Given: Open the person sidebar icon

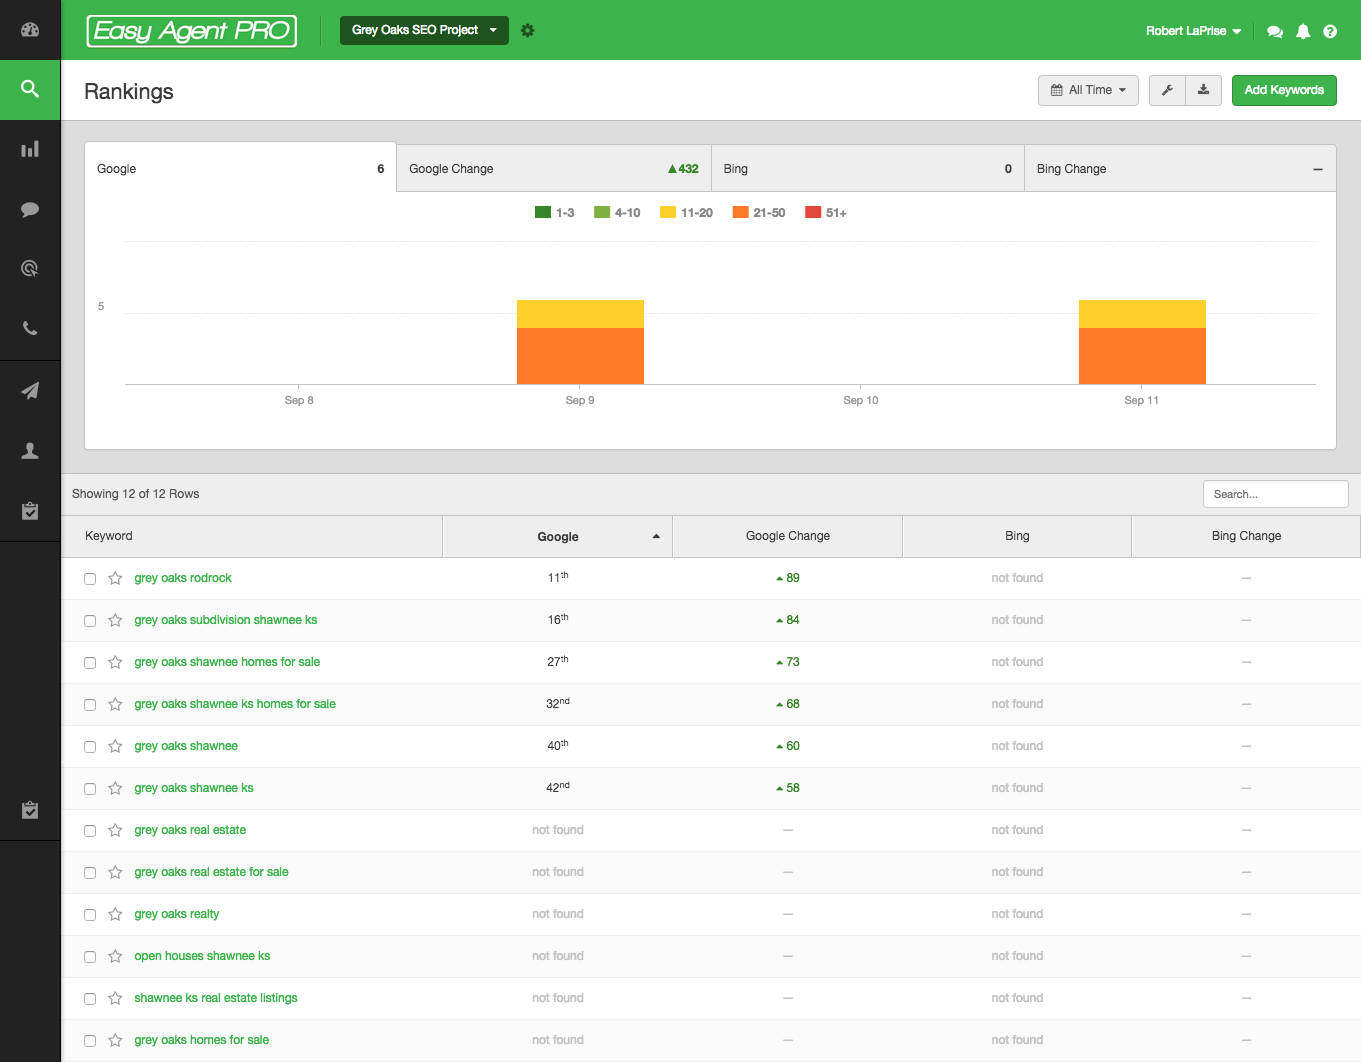Looking at the screenshot, I should tap(30, 451).
